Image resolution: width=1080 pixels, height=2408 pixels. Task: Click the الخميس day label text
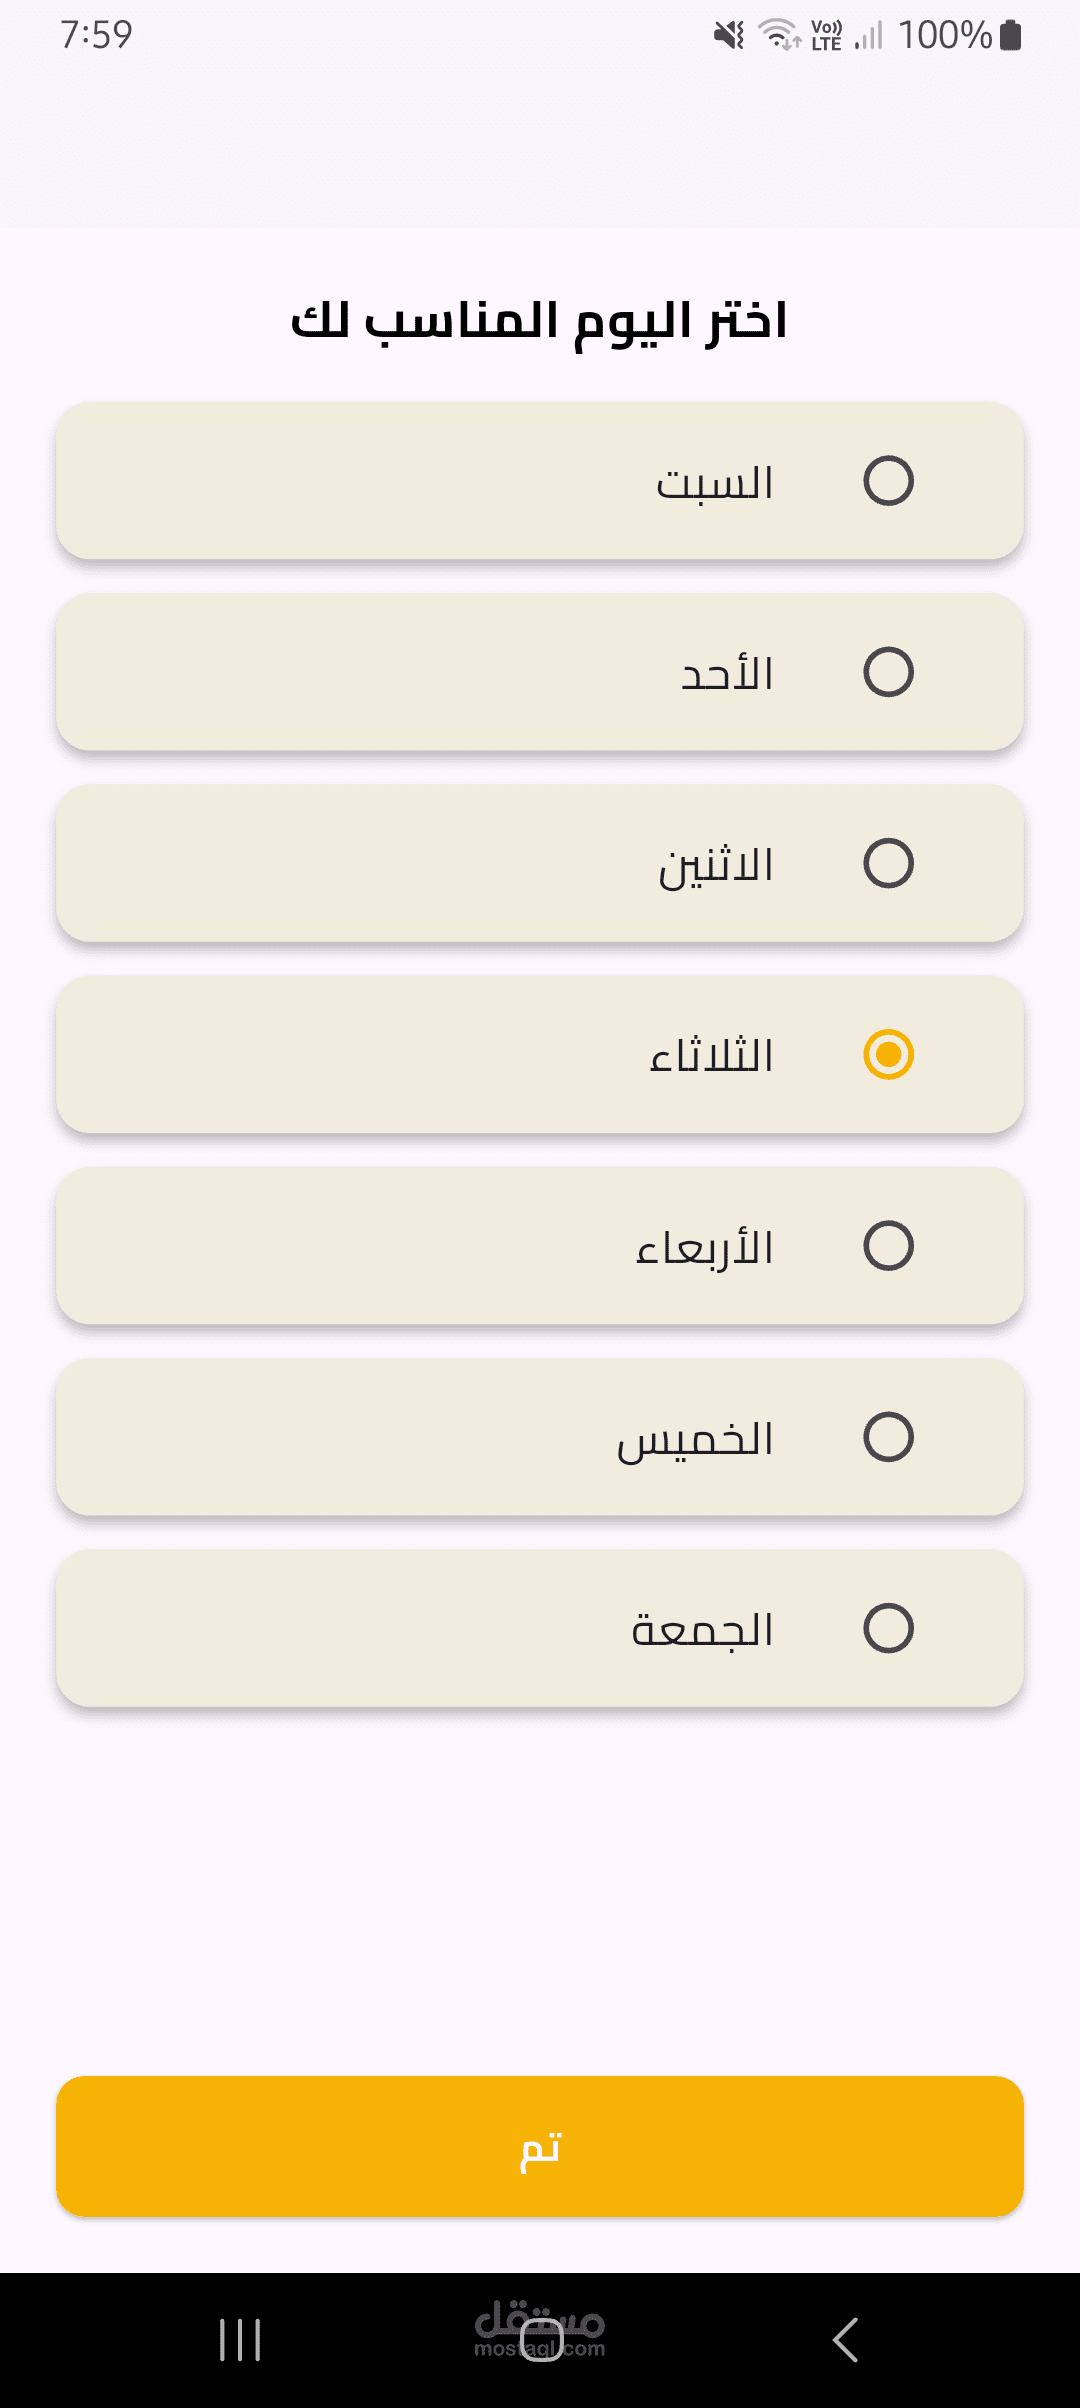[696, 1440]
